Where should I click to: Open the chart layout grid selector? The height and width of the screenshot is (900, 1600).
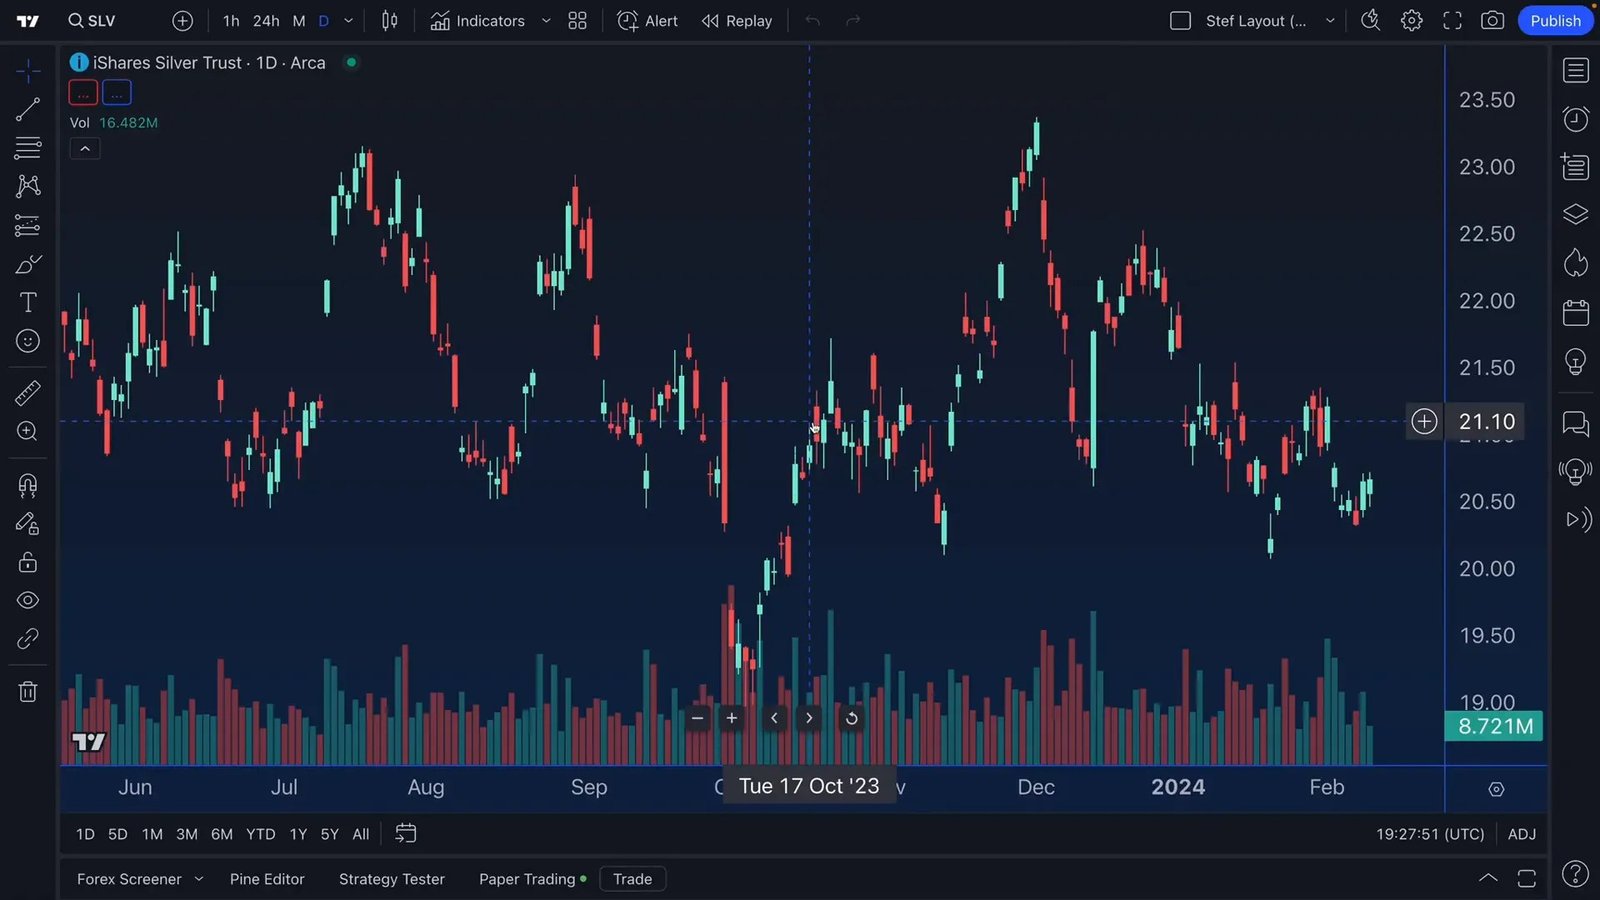577,21
